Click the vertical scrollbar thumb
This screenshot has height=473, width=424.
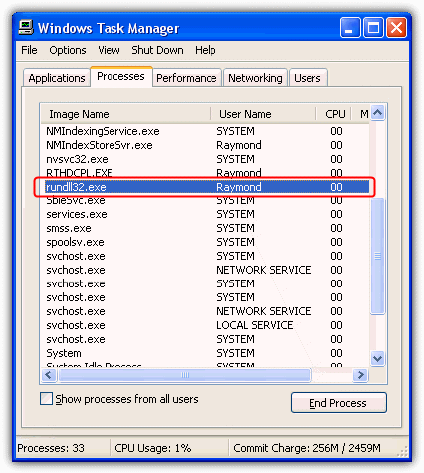pyautogui.click(x=378, y=256)
